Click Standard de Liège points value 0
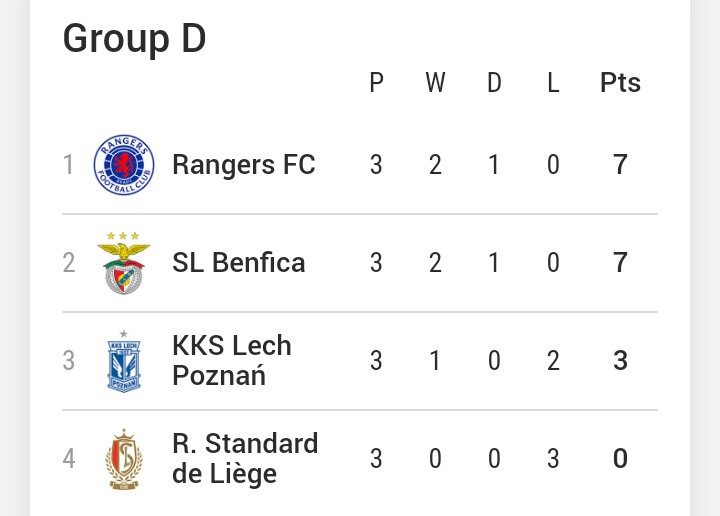 (x=620, y=459)
